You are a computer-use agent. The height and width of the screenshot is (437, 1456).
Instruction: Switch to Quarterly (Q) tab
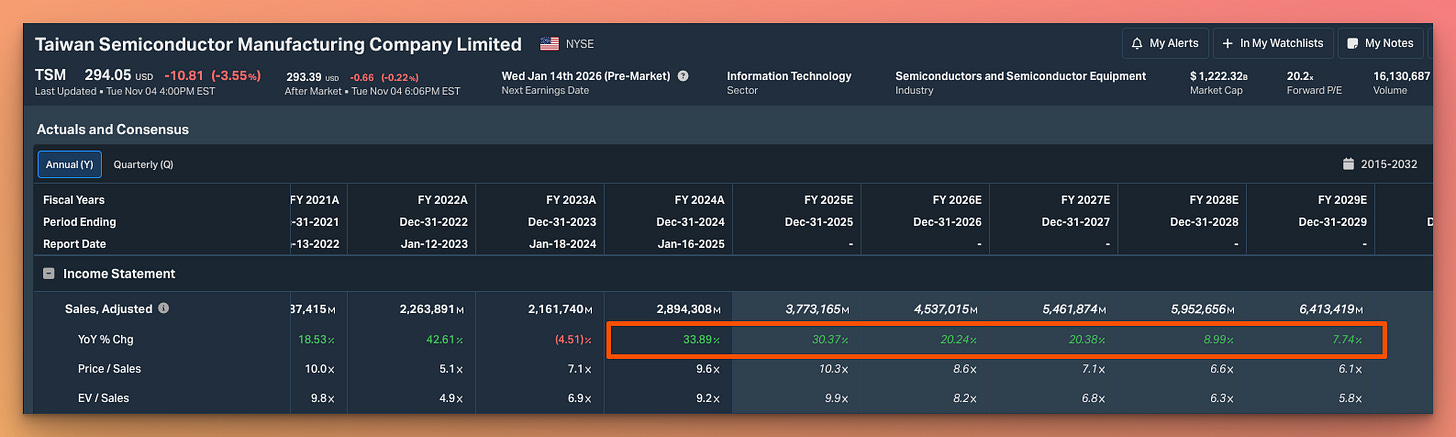tap(143, 164)
